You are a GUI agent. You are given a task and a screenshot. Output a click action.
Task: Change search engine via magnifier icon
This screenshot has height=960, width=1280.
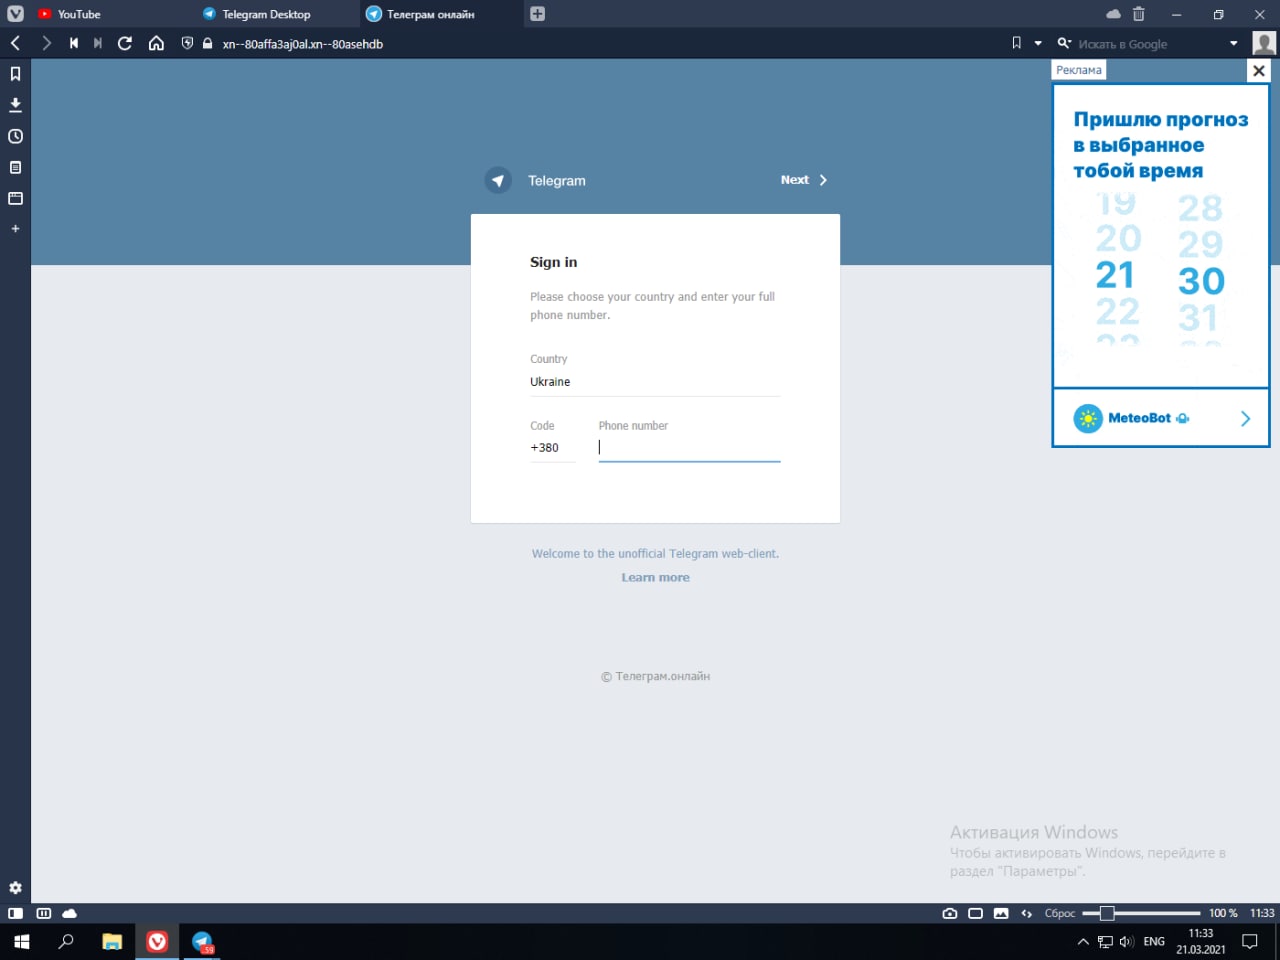[1064, 43]
